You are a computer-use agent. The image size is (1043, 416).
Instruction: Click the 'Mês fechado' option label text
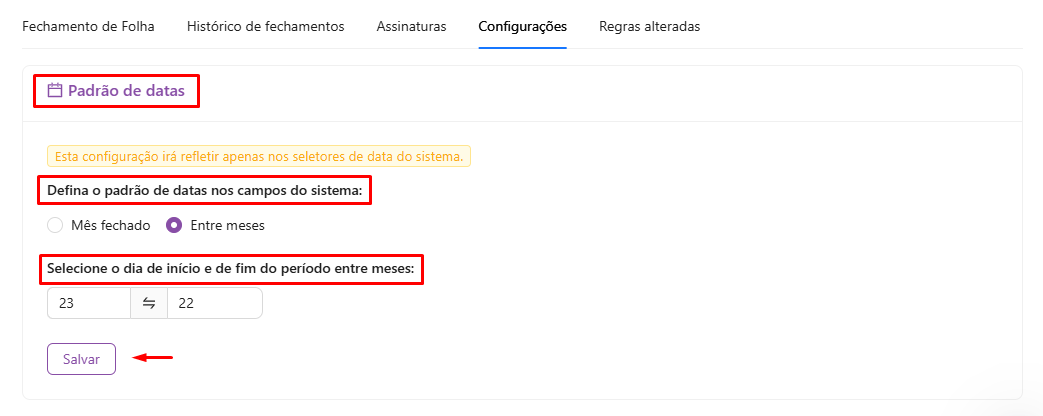(110, 226)
